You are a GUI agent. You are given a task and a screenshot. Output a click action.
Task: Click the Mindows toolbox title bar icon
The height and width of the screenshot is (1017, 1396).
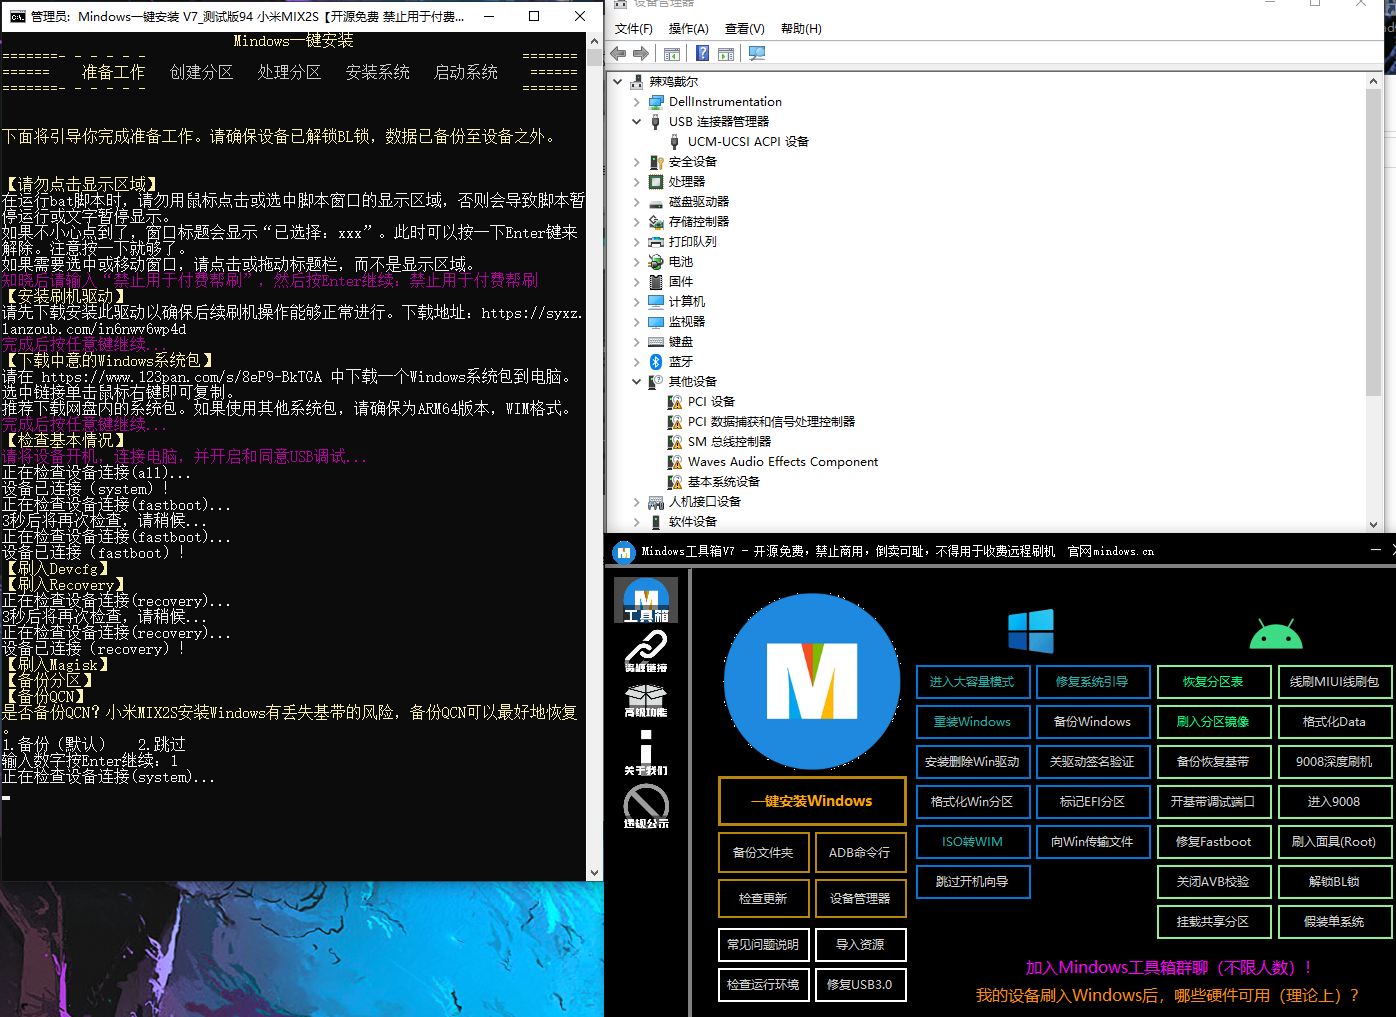624,551
